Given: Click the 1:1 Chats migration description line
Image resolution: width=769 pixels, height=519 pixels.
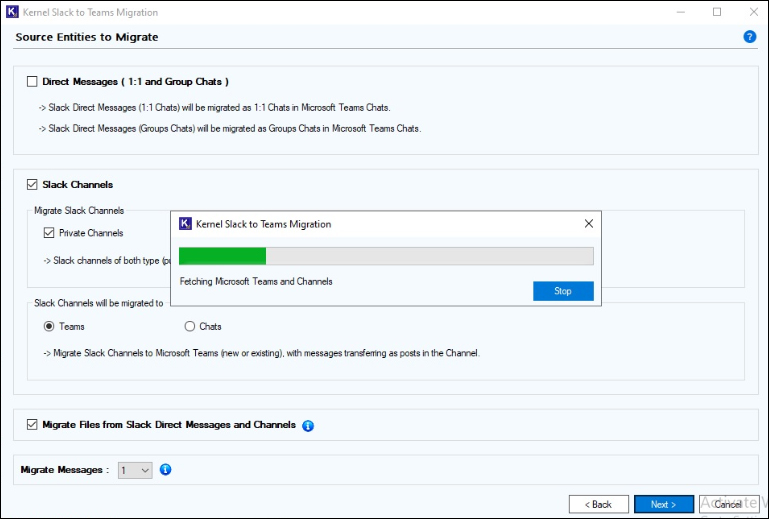Looking at the screenshot, I should tap(214, 107).
